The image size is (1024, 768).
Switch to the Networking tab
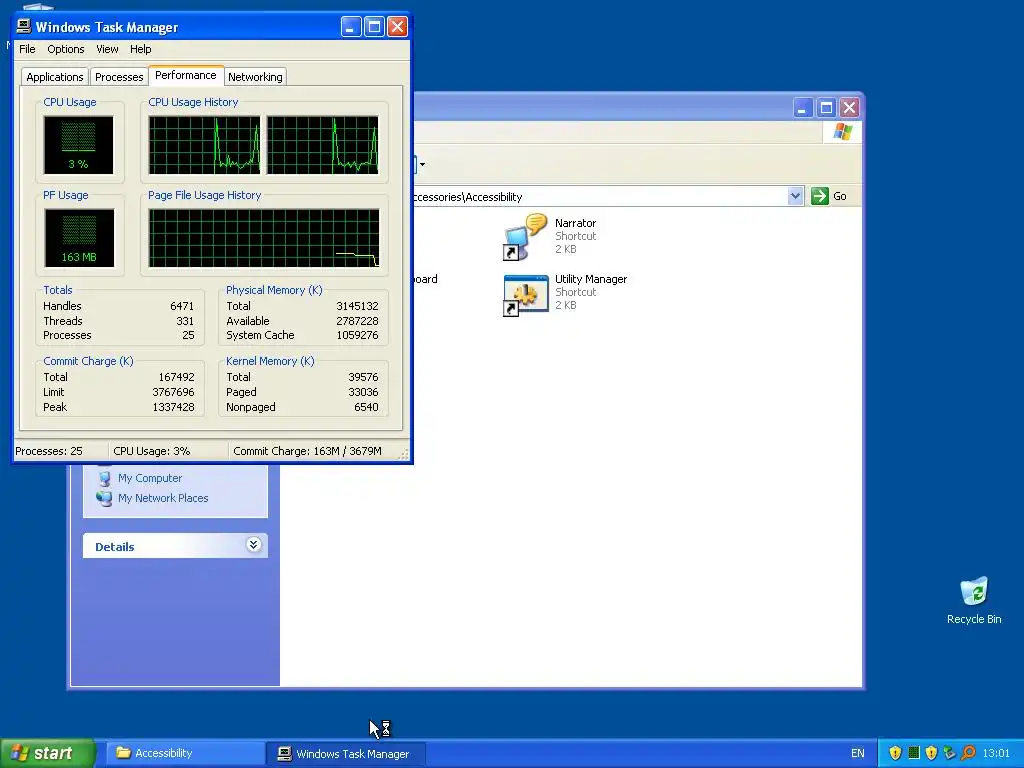coord(255,77)
